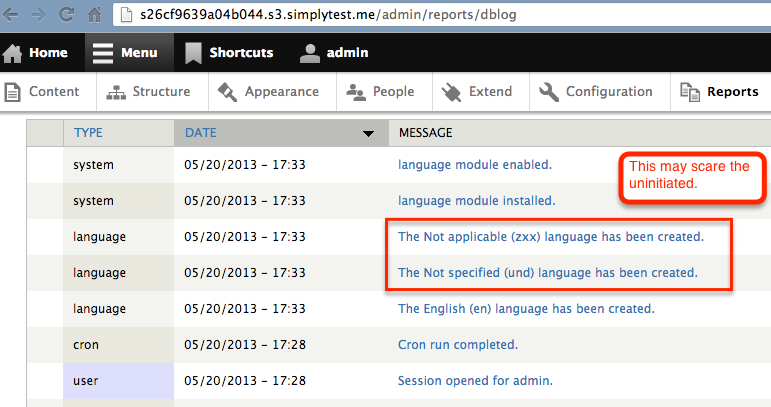
Task: Click the date of zxx language row
Action: click(245, 236)
